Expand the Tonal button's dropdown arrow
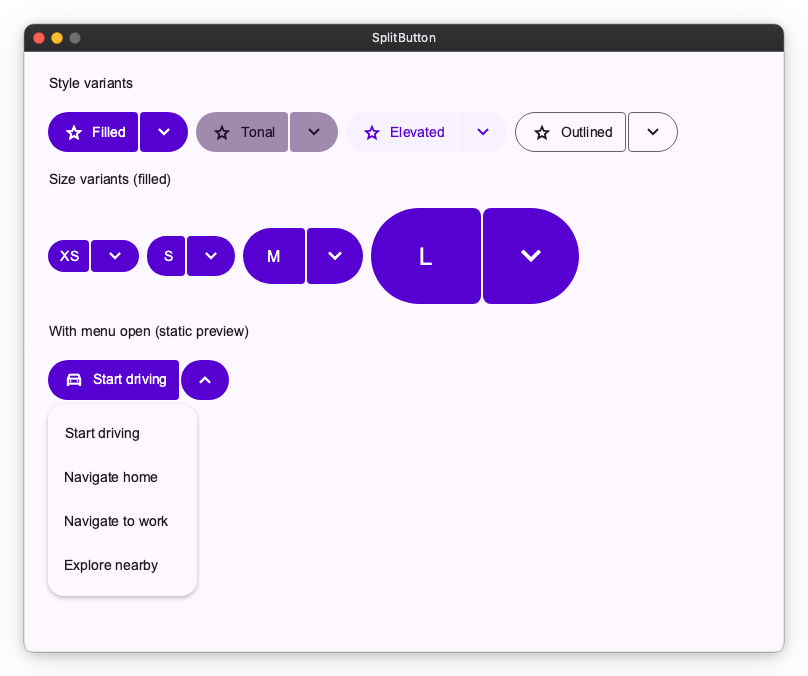This screenshot has height=676, width=808. click(314, 132)
